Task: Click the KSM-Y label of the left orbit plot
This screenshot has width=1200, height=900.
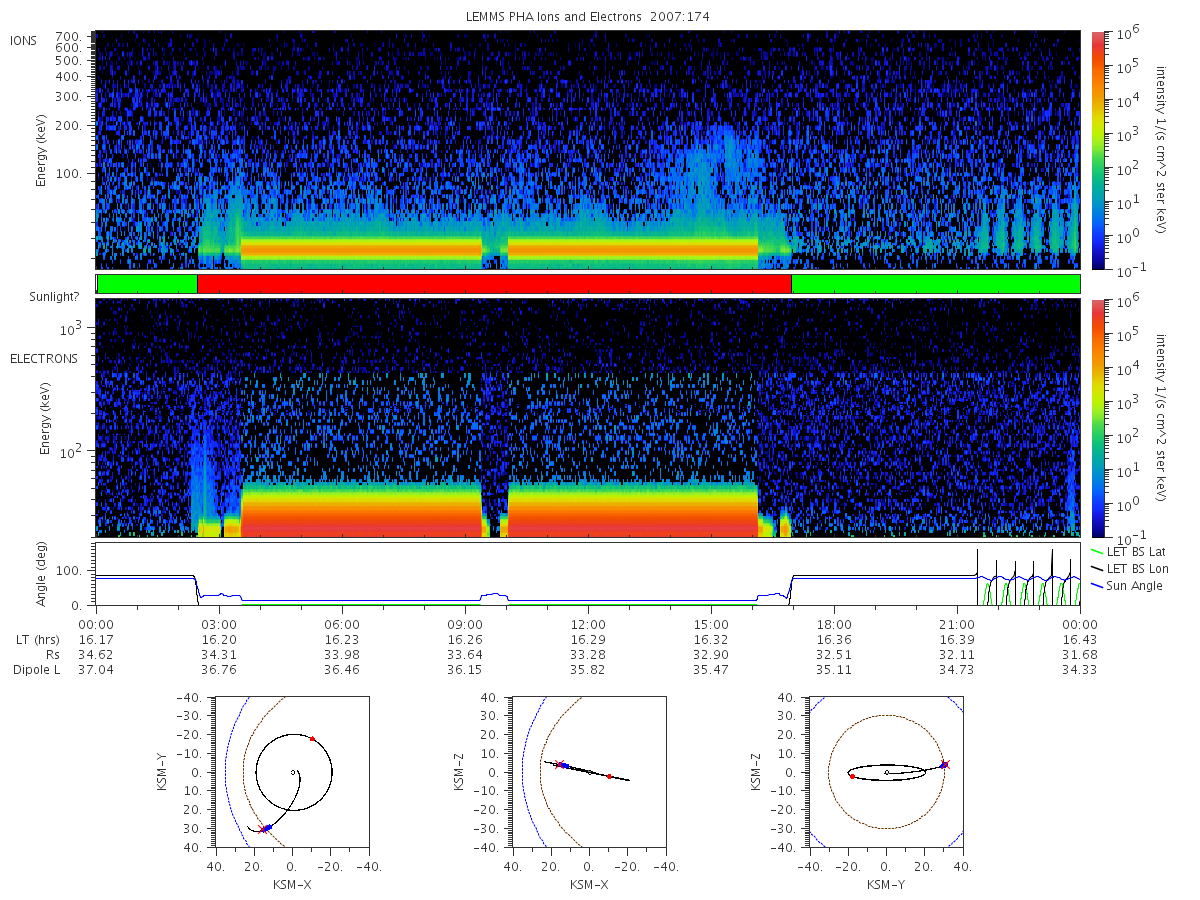Action: 162,772
